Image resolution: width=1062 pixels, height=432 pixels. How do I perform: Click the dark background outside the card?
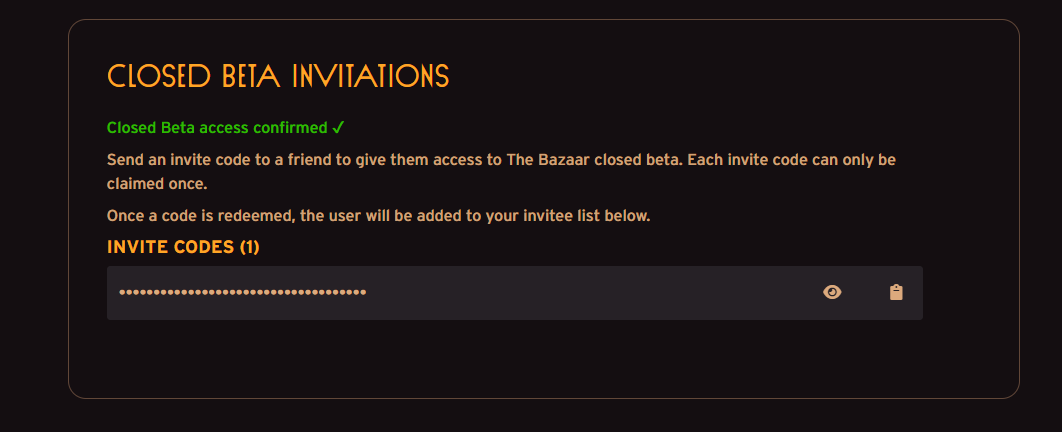pos(33,217)
